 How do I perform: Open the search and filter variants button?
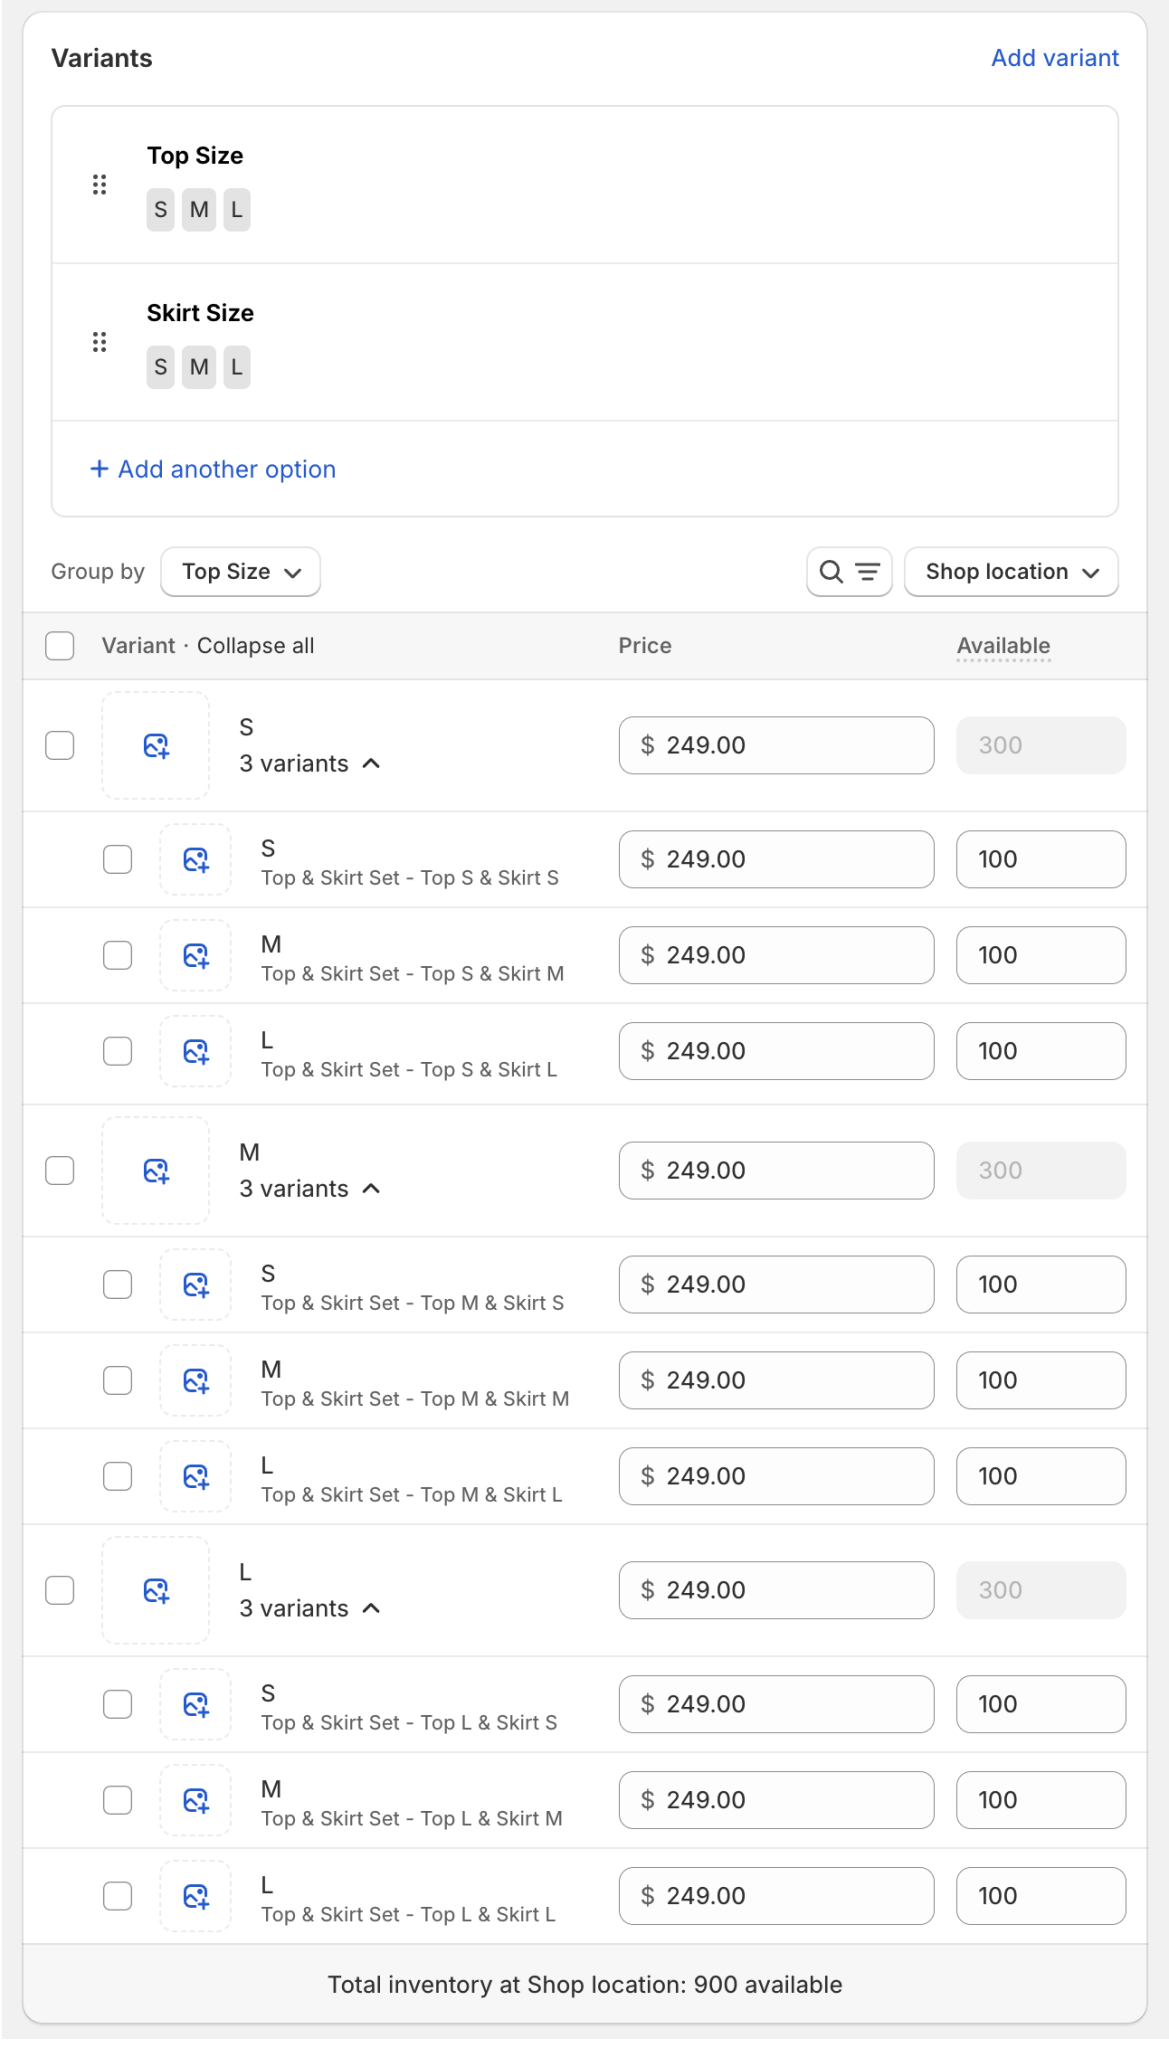point(849,572)
